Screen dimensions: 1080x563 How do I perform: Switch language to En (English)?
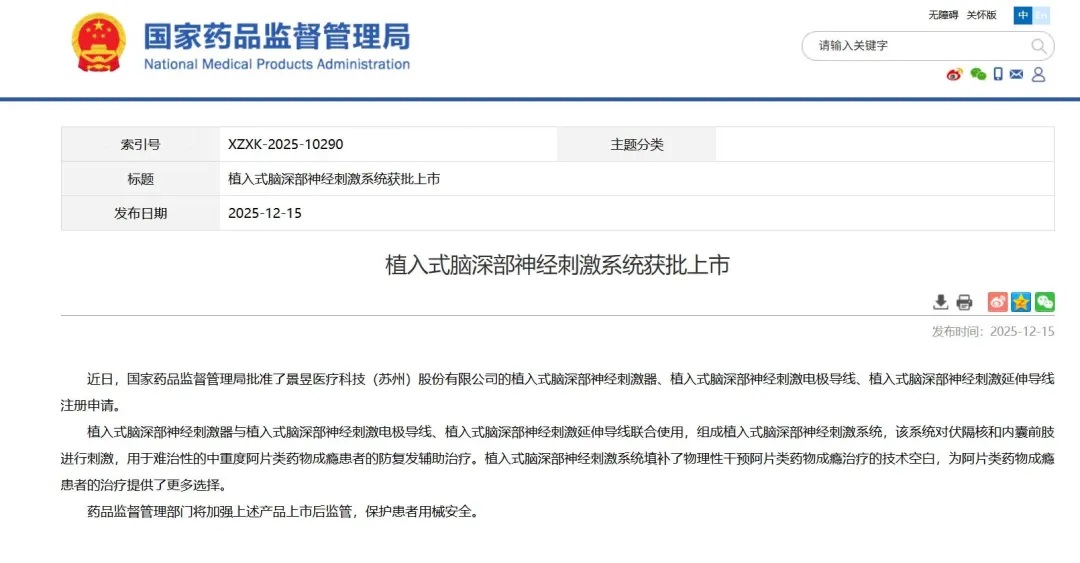point(1041,15)
